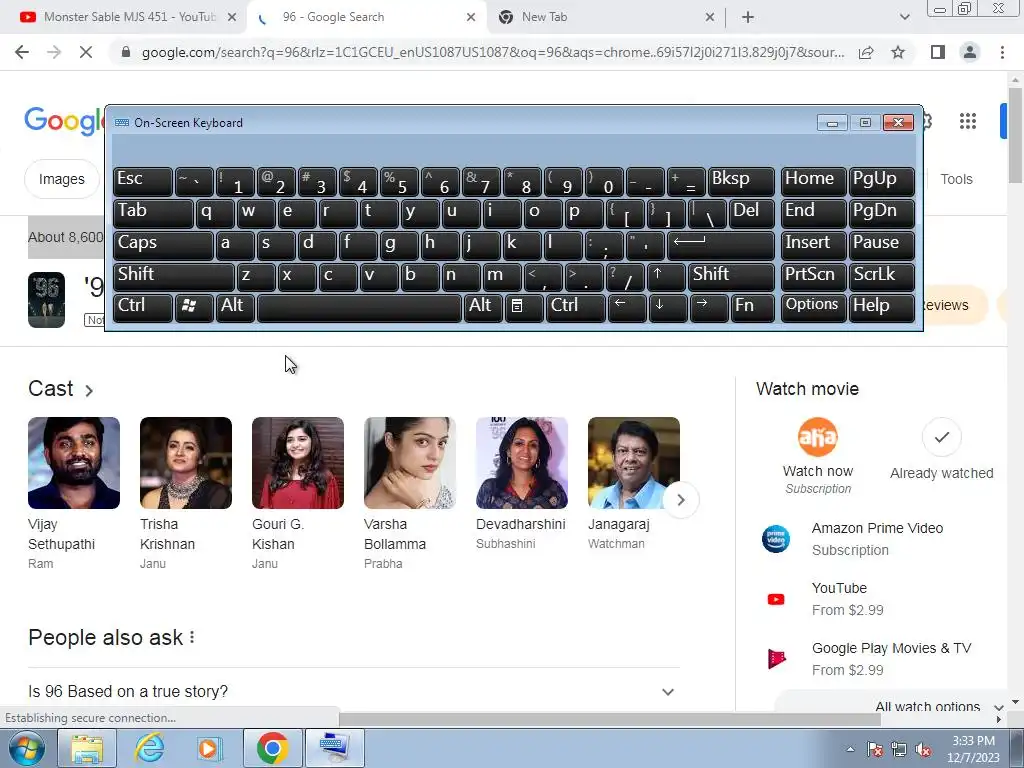Open People also ask options menu
The width and height of the screenshot is (1024, 768).
[192, 637]
